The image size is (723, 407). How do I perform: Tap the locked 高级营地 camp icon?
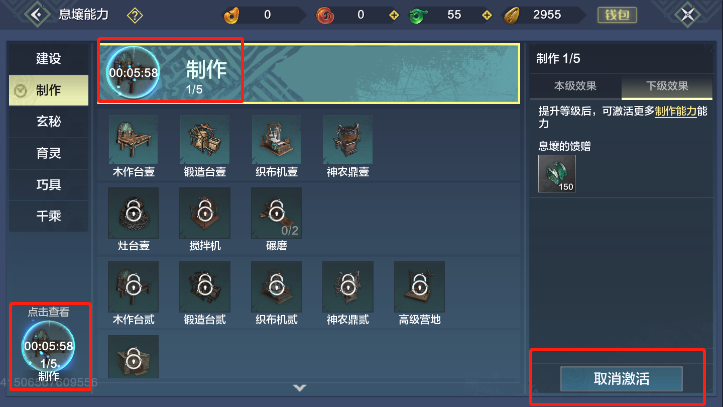[x=419, y=287]
